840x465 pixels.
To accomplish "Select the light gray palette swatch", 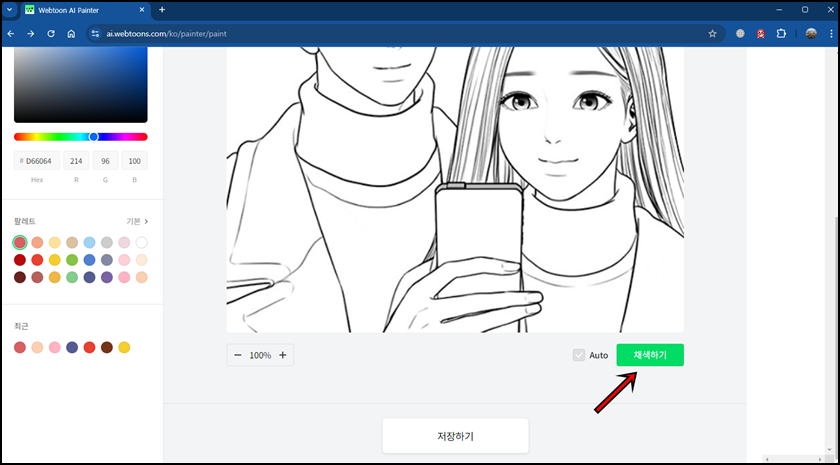I will (x=107, y=243).
